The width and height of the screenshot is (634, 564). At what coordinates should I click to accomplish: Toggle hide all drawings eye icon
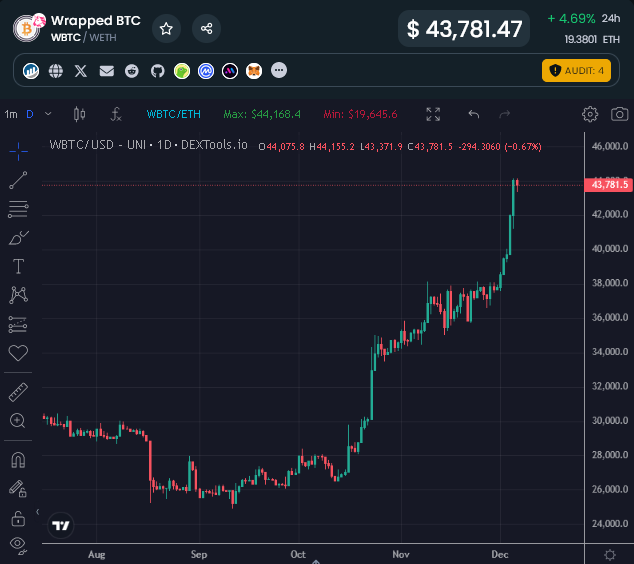tap(18, 545)
